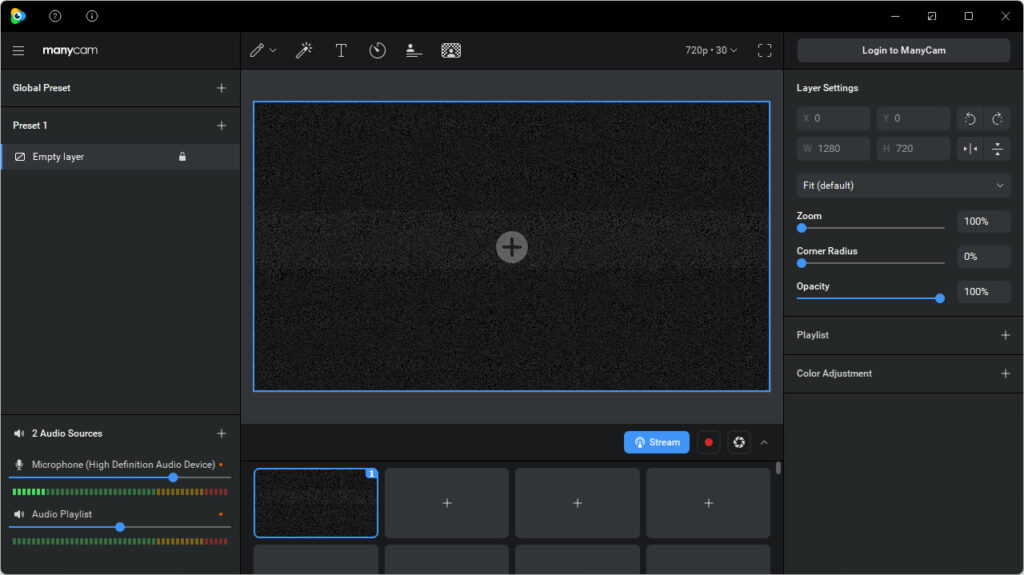This screenshot has height=575, width=1024.
Task: Flip layer horizontally
Action: click(970, 149)
